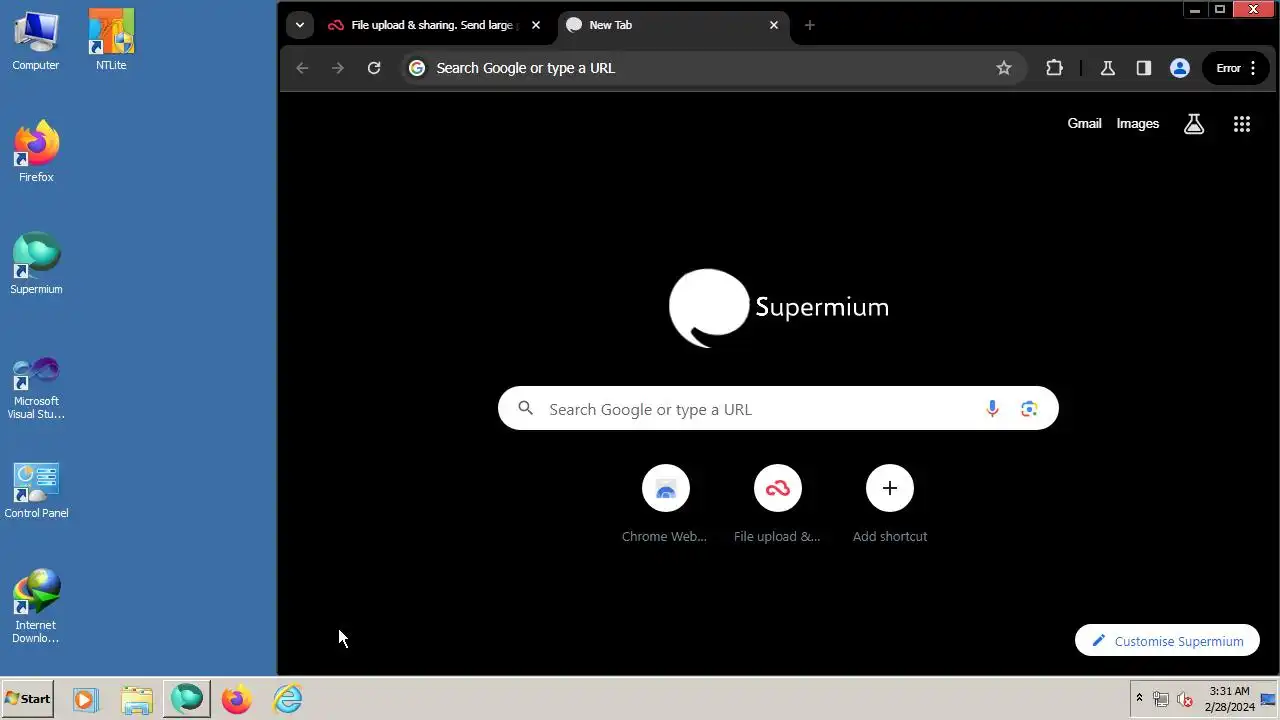This screenshot has height=720, width=1280.
Task: Select the NTLite desktop icon
Action: 111,41
